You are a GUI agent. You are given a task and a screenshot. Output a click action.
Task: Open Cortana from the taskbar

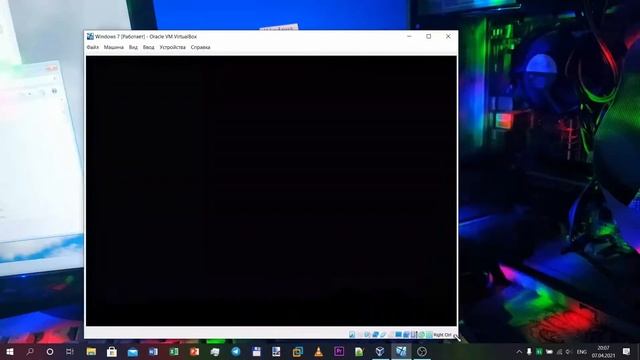coord(50,351)
